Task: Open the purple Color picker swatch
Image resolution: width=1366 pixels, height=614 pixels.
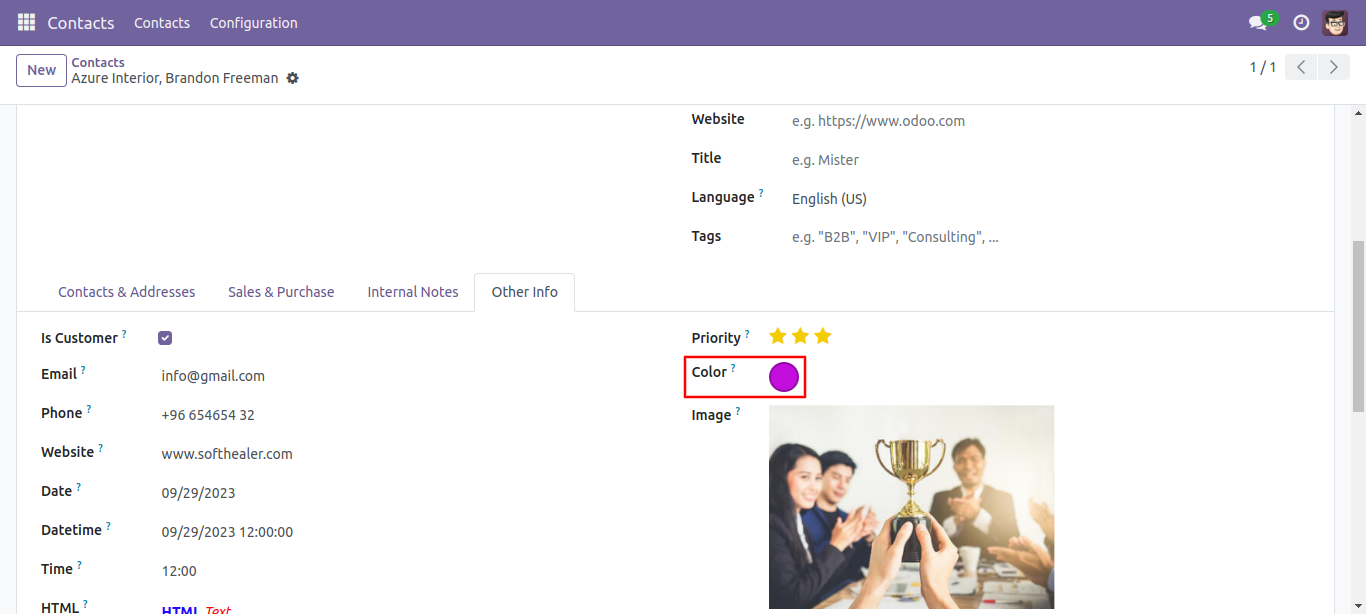Action: tap(784, 377)
